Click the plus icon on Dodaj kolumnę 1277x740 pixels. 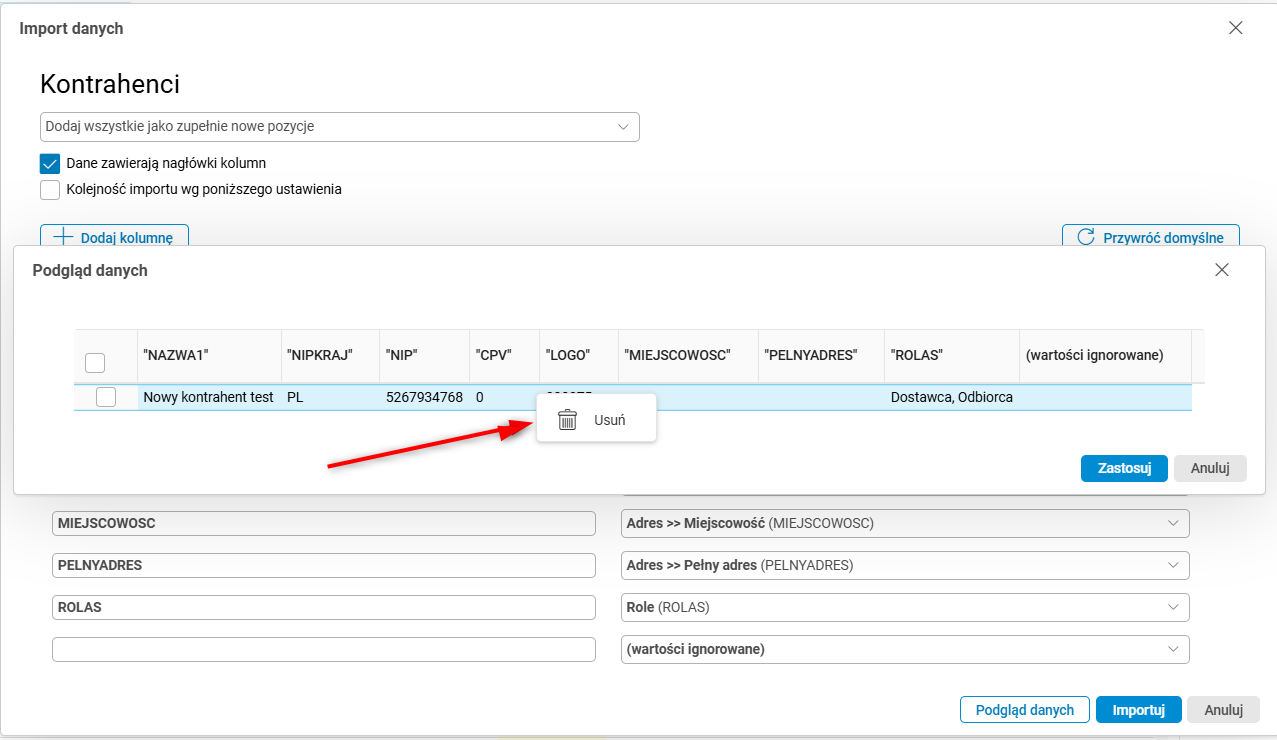tap(63, 237)
